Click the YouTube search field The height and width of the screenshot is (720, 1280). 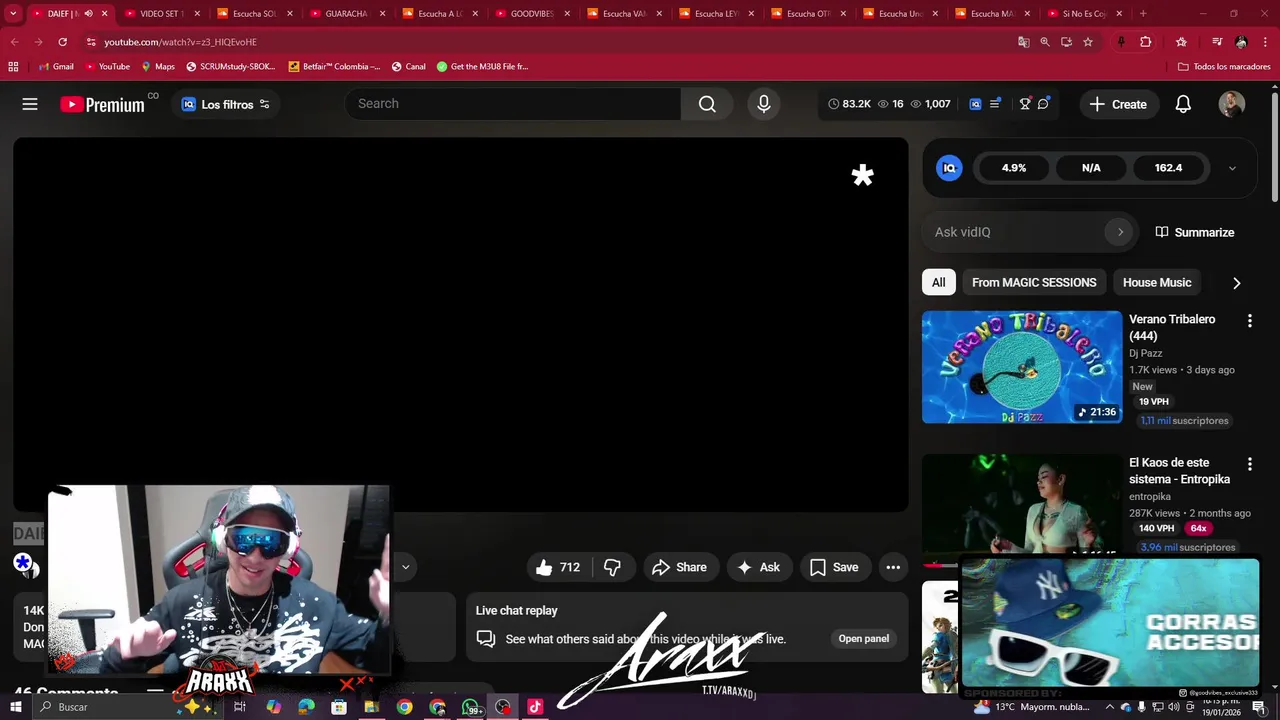pos(513,104)
